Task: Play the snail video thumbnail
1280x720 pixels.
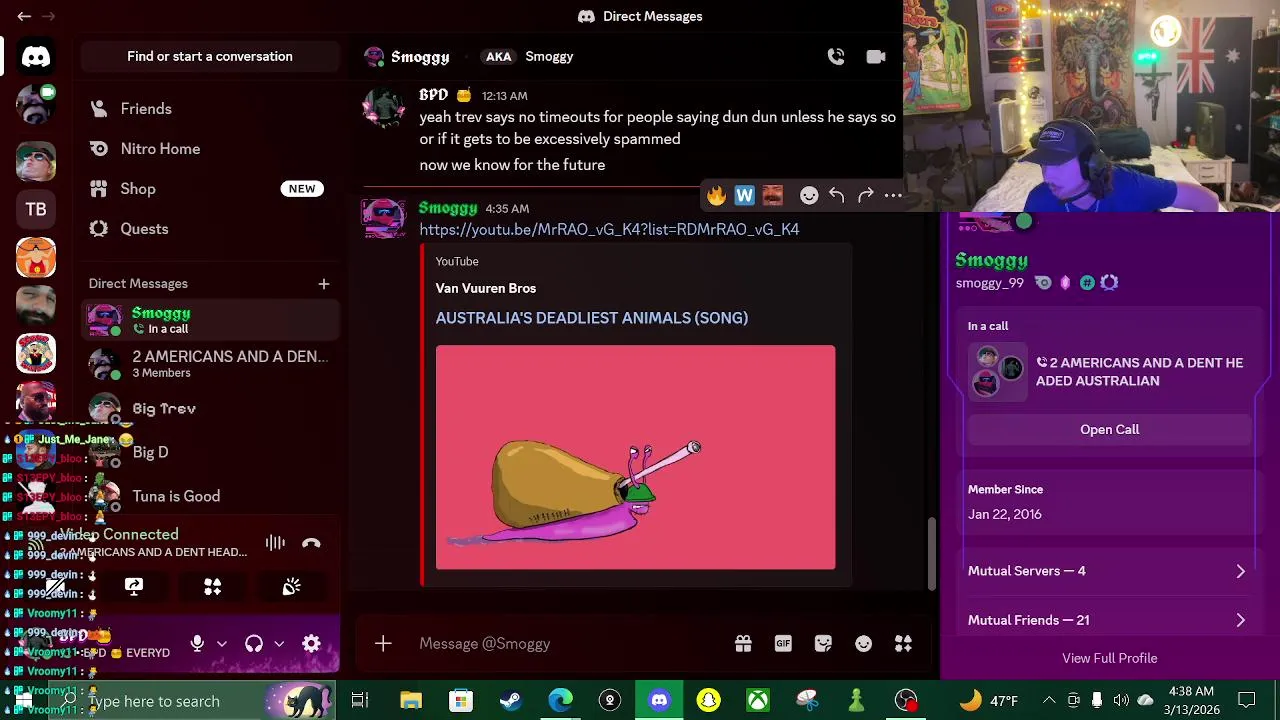Action: pyautogui.click(x=635, y=458)
